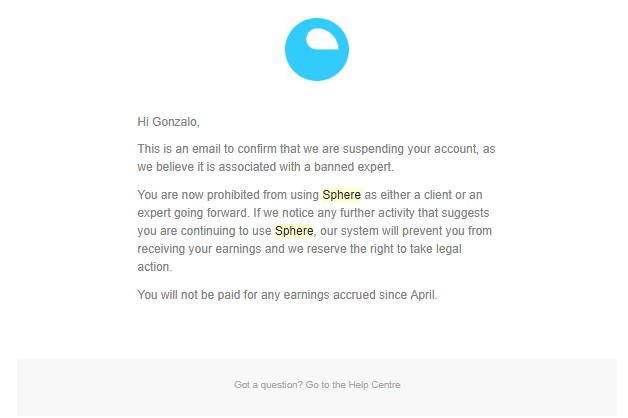Click the word "action." ending the paragraph
The image size is (628, 418).
(x=155, y=267)
